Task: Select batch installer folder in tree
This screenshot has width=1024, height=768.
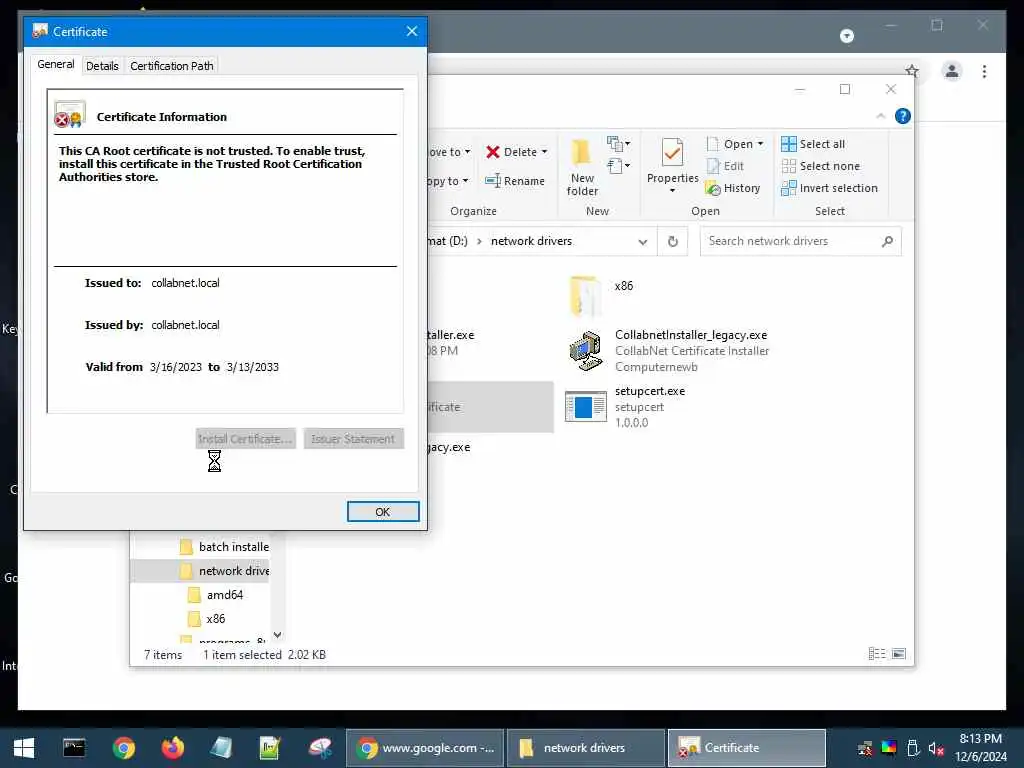Action: (224, 547)
